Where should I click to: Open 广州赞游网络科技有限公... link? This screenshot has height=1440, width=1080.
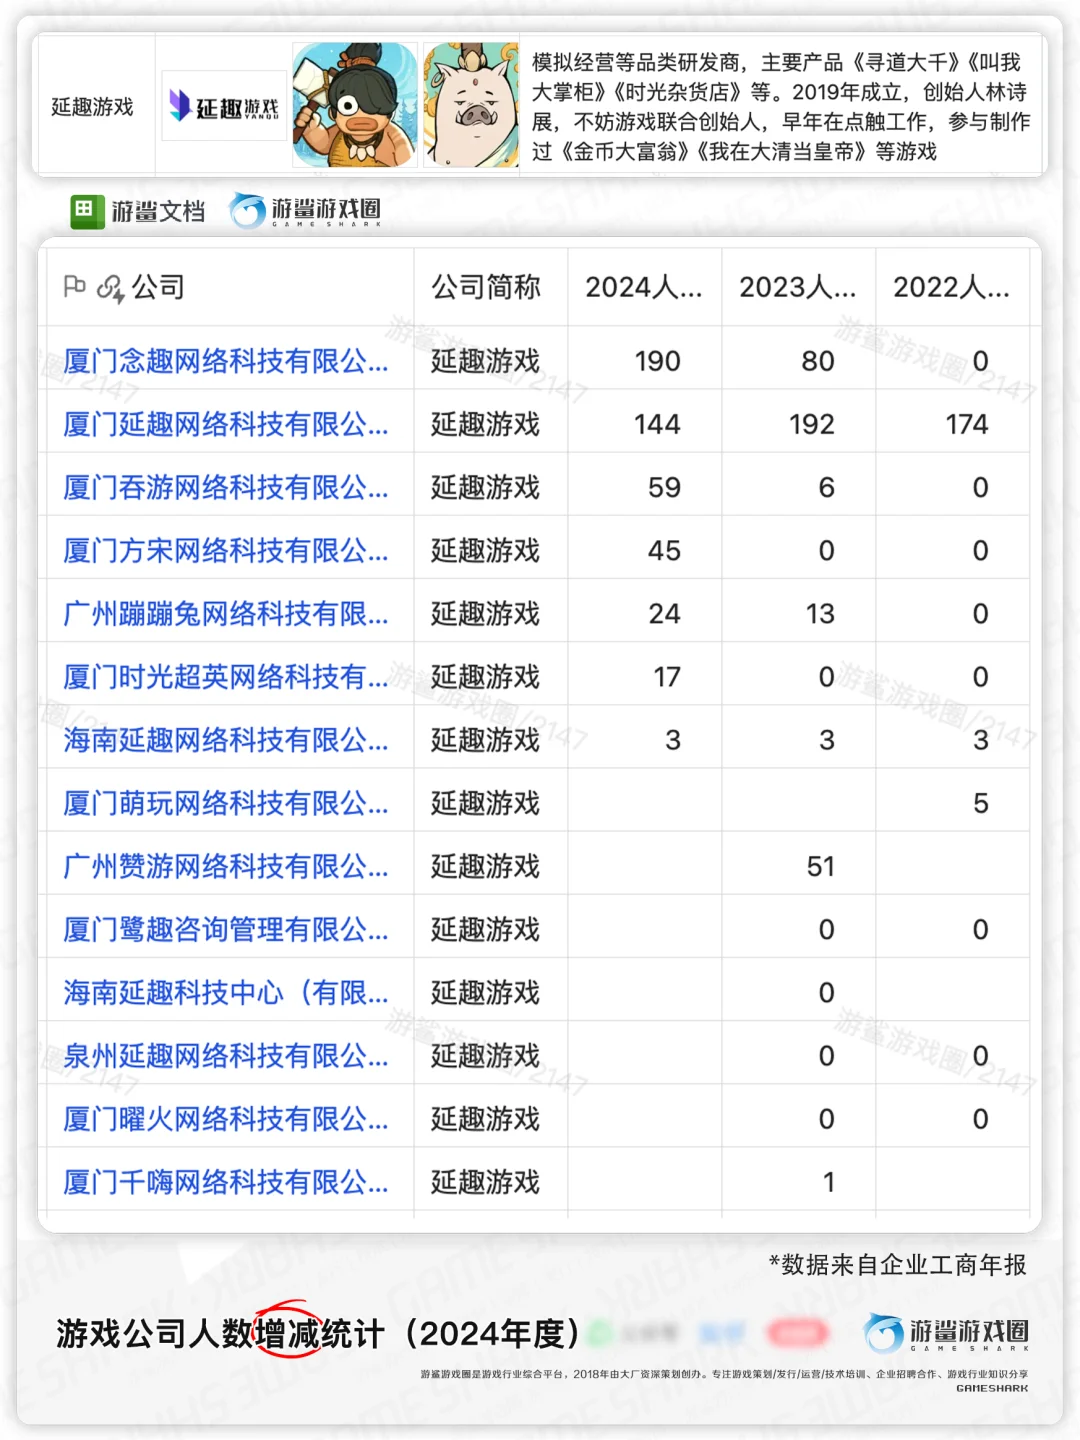click(226, 866)
